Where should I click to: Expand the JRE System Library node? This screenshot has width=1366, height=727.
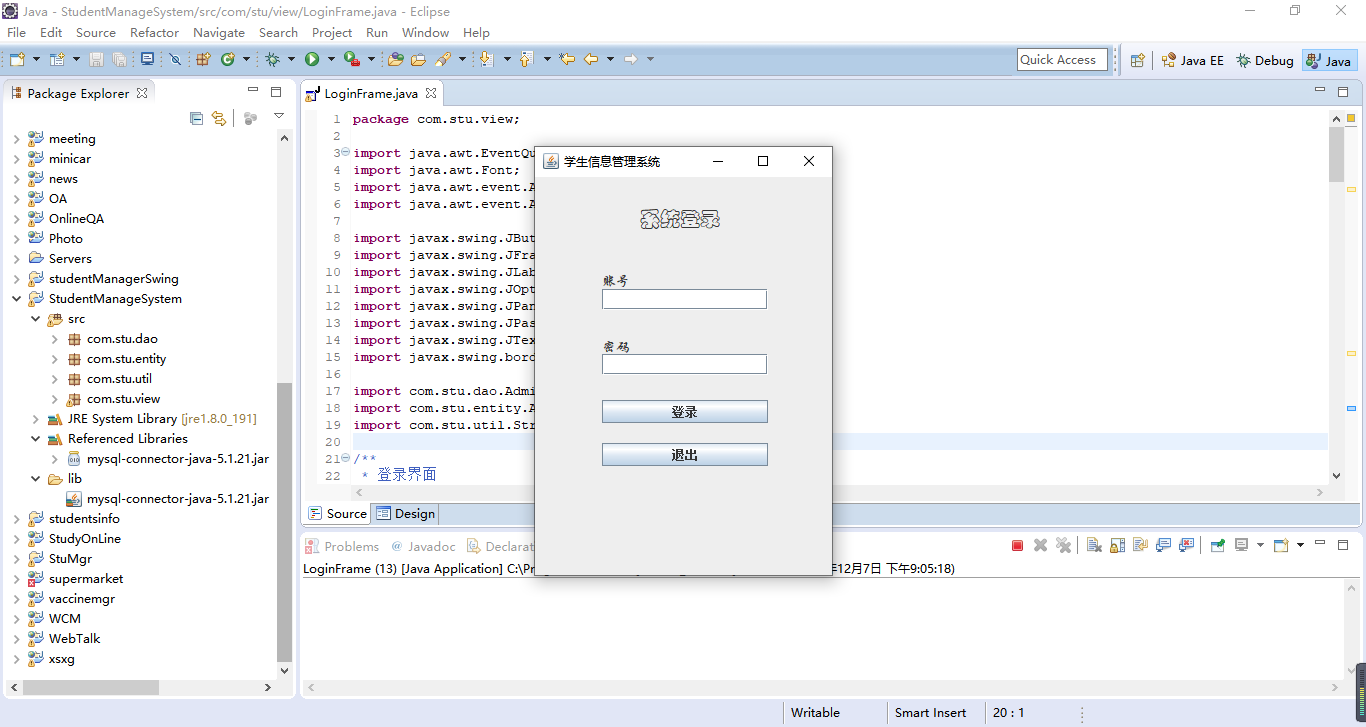click(35, 419)
